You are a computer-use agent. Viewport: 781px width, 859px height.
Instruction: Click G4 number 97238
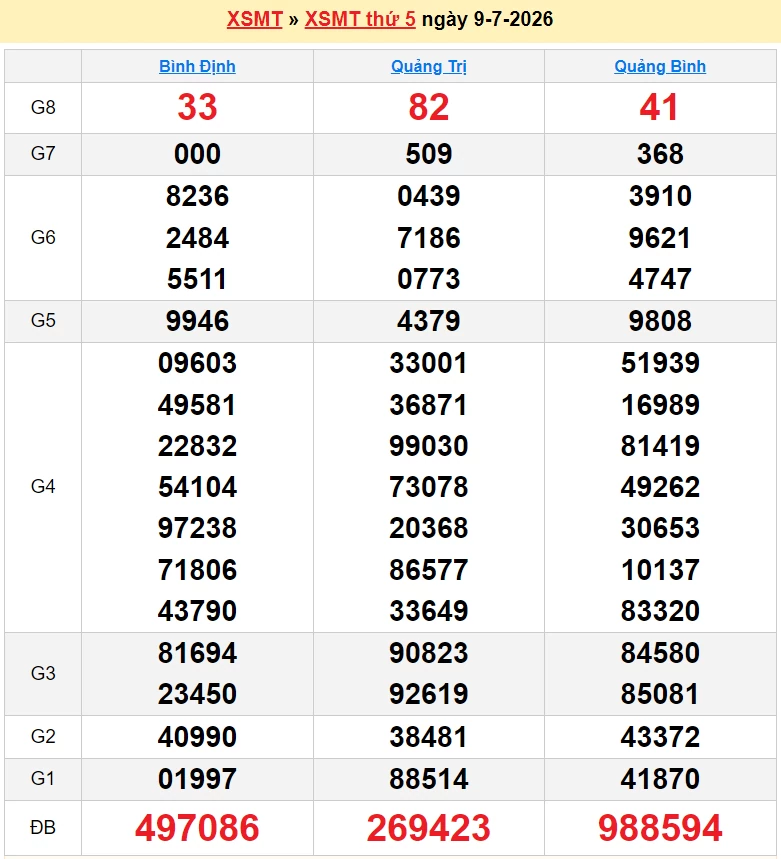pyautogui.click(x=197, y=528)
